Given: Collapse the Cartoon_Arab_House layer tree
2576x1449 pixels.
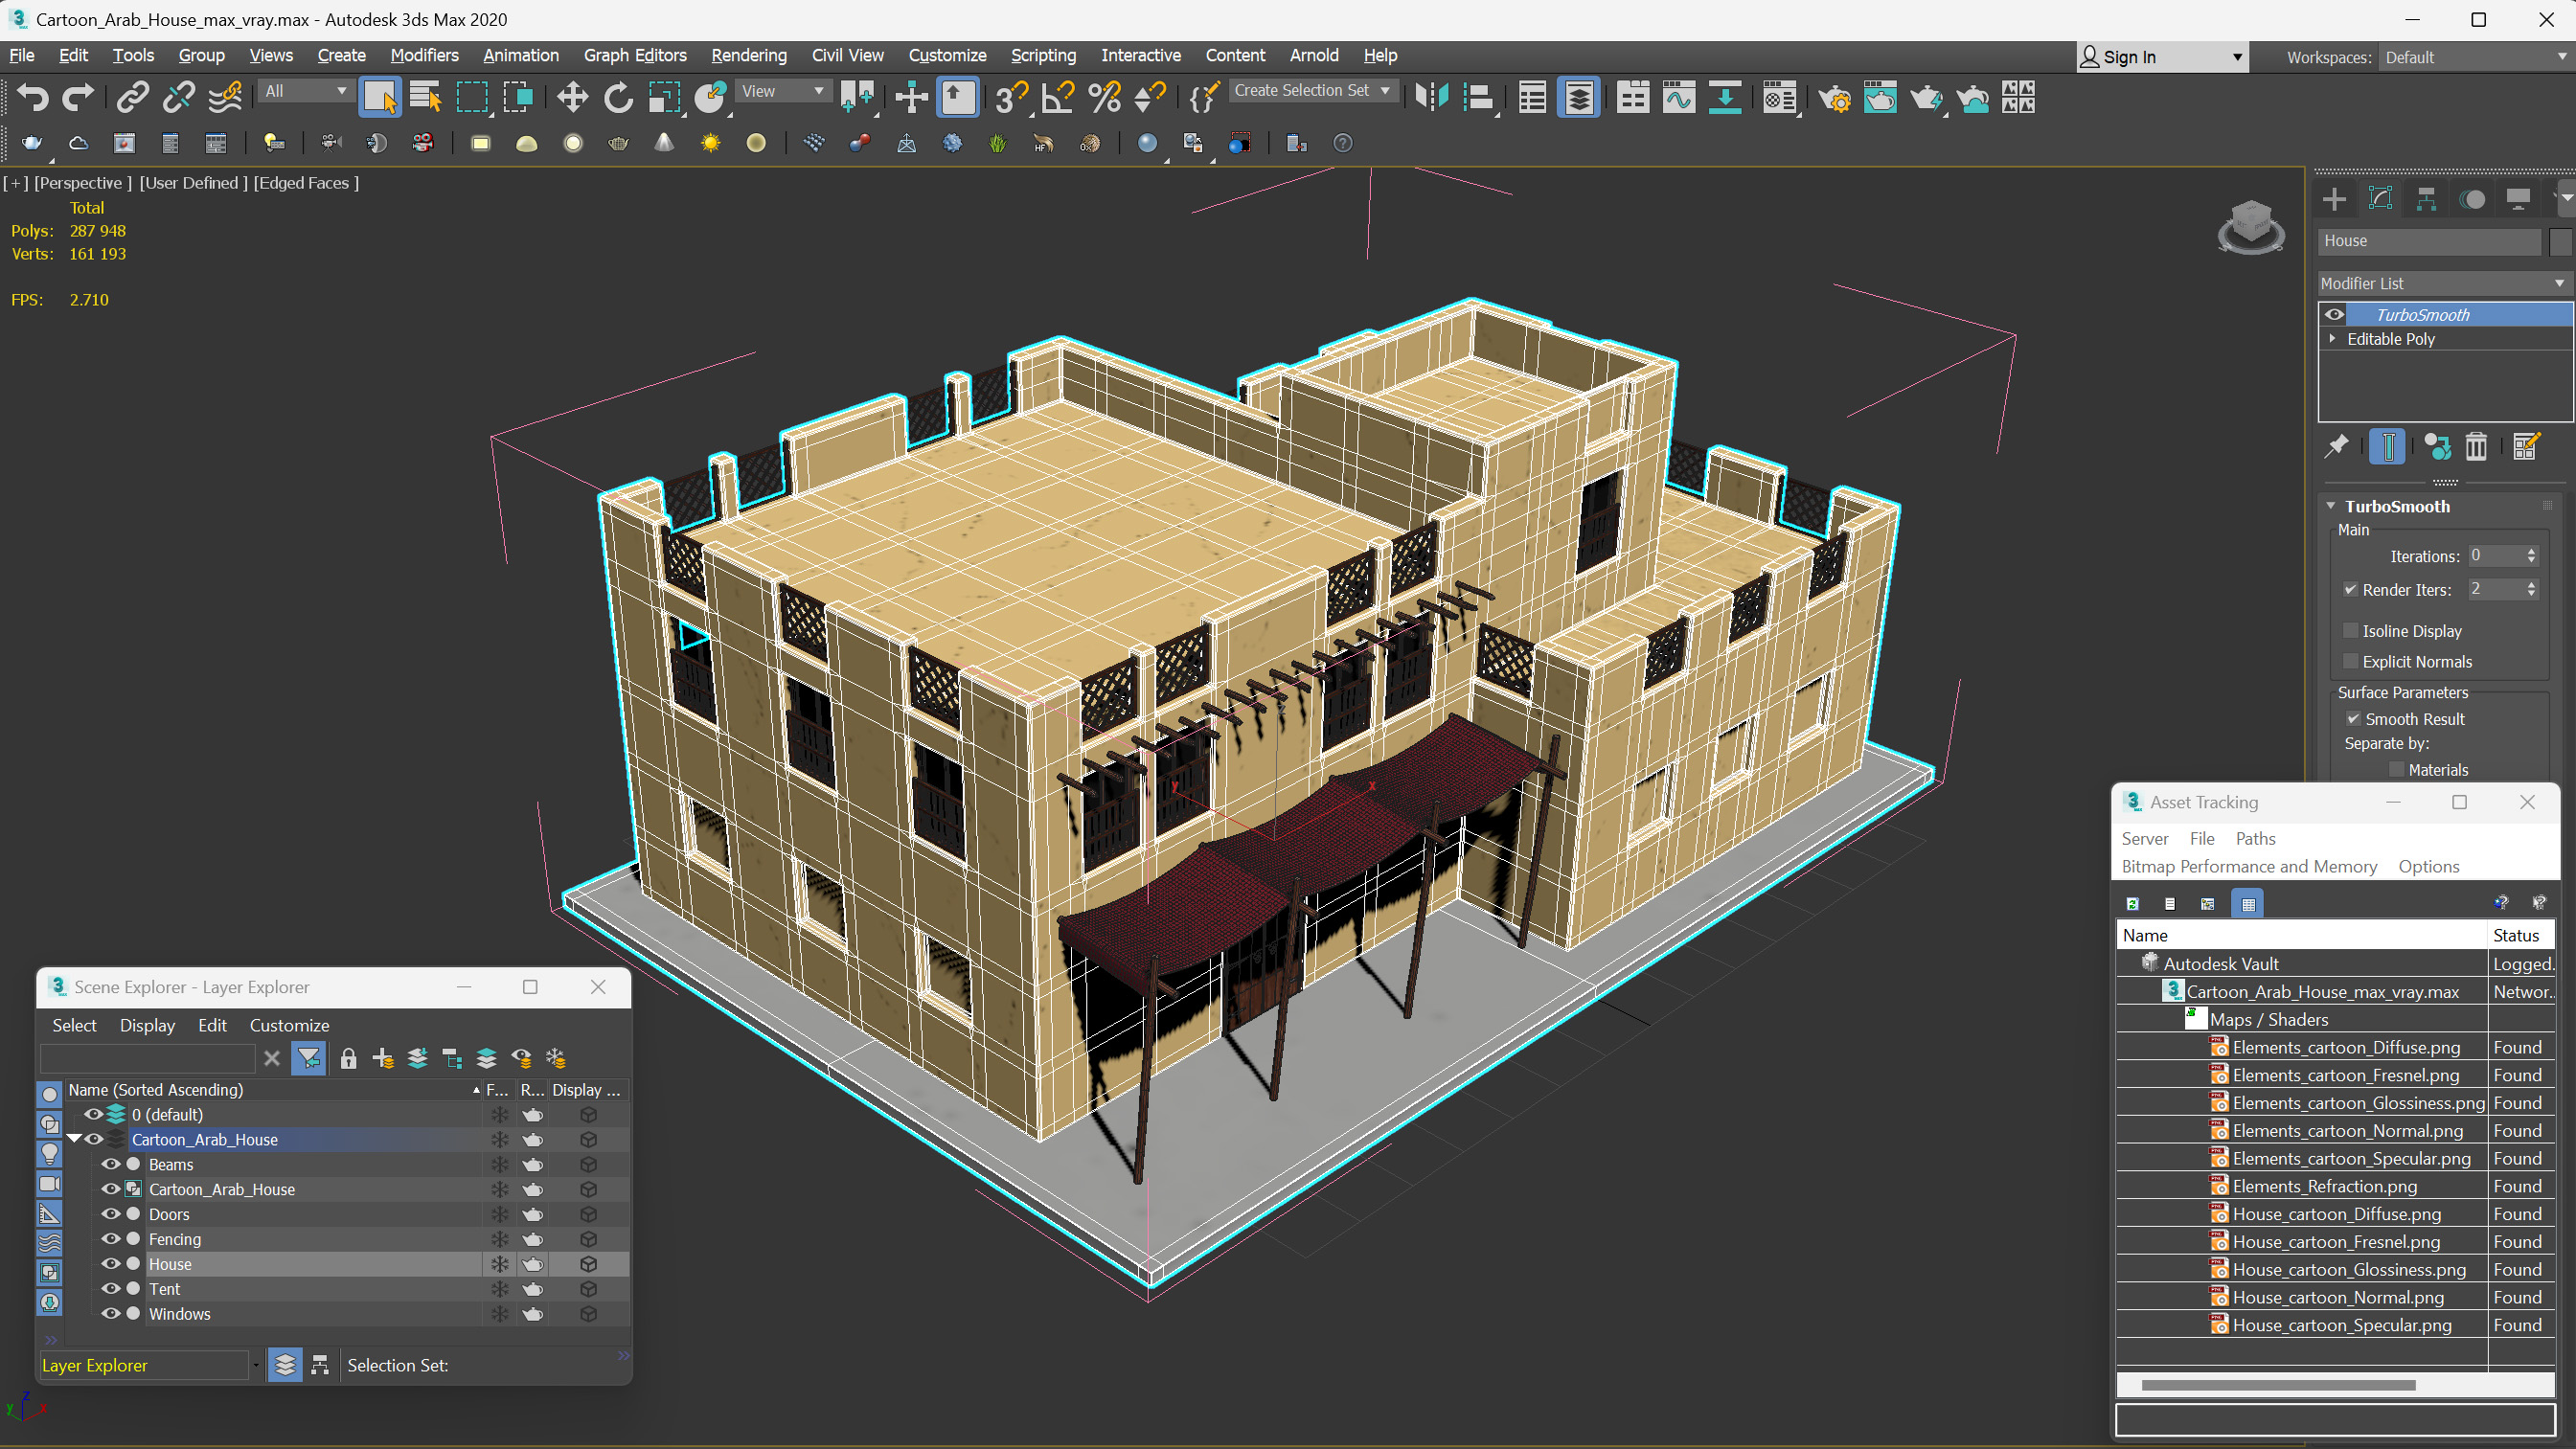Looking at the screenshot, I should point(74,1139).
